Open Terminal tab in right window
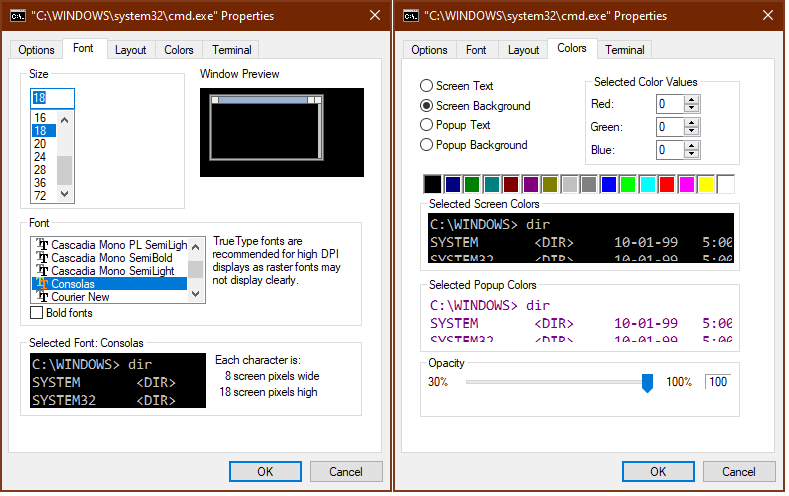 (x=625, y=50)
